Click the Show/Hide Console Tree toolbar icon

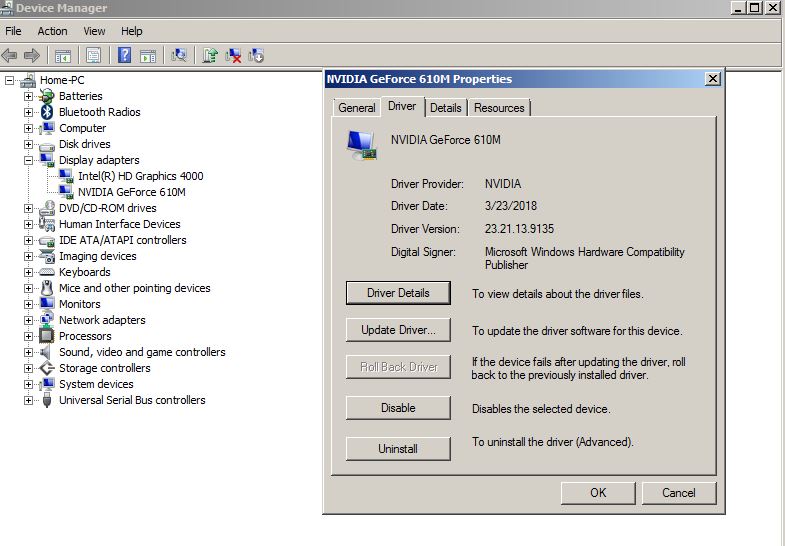(63, 56)
